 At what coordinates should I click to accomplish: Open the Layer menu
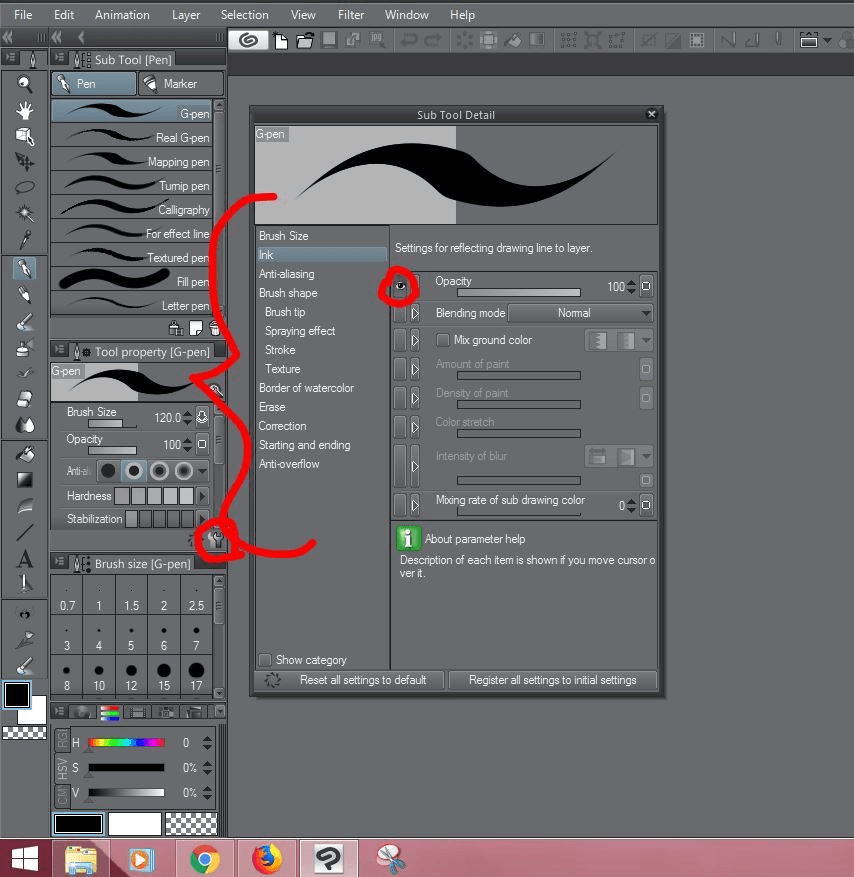[186, 15]
